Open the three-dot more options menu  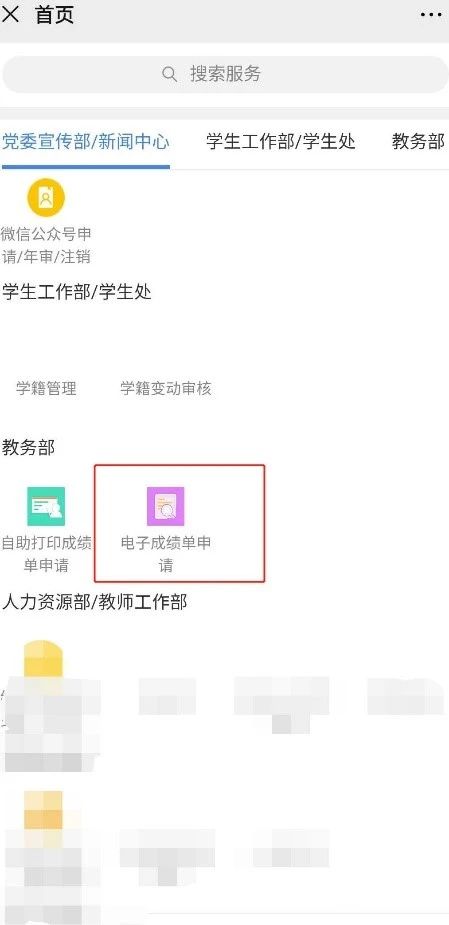[x=431, y=15]
